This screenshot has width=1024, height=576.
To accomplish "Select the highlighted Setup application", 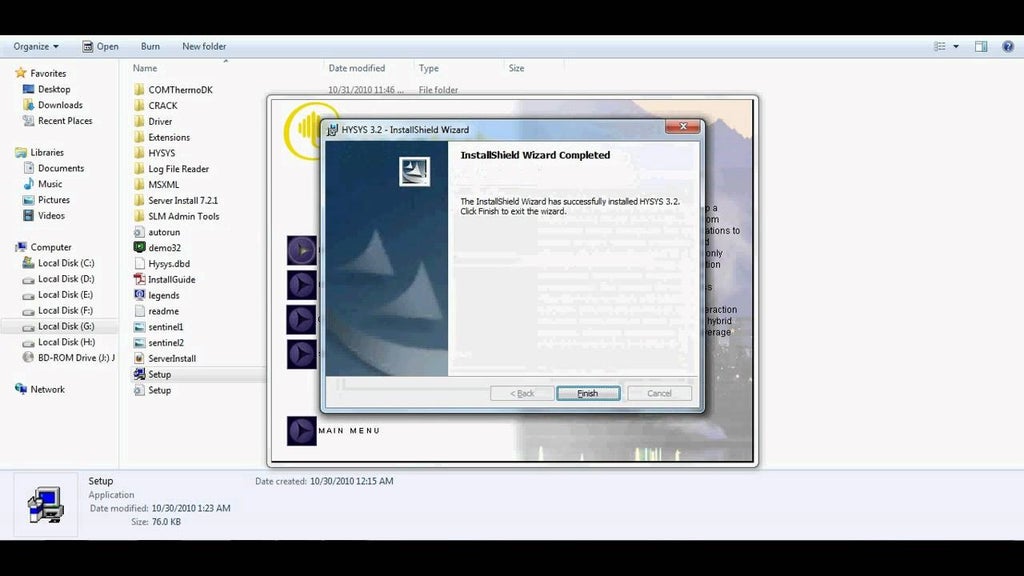I will pos(198,374).
